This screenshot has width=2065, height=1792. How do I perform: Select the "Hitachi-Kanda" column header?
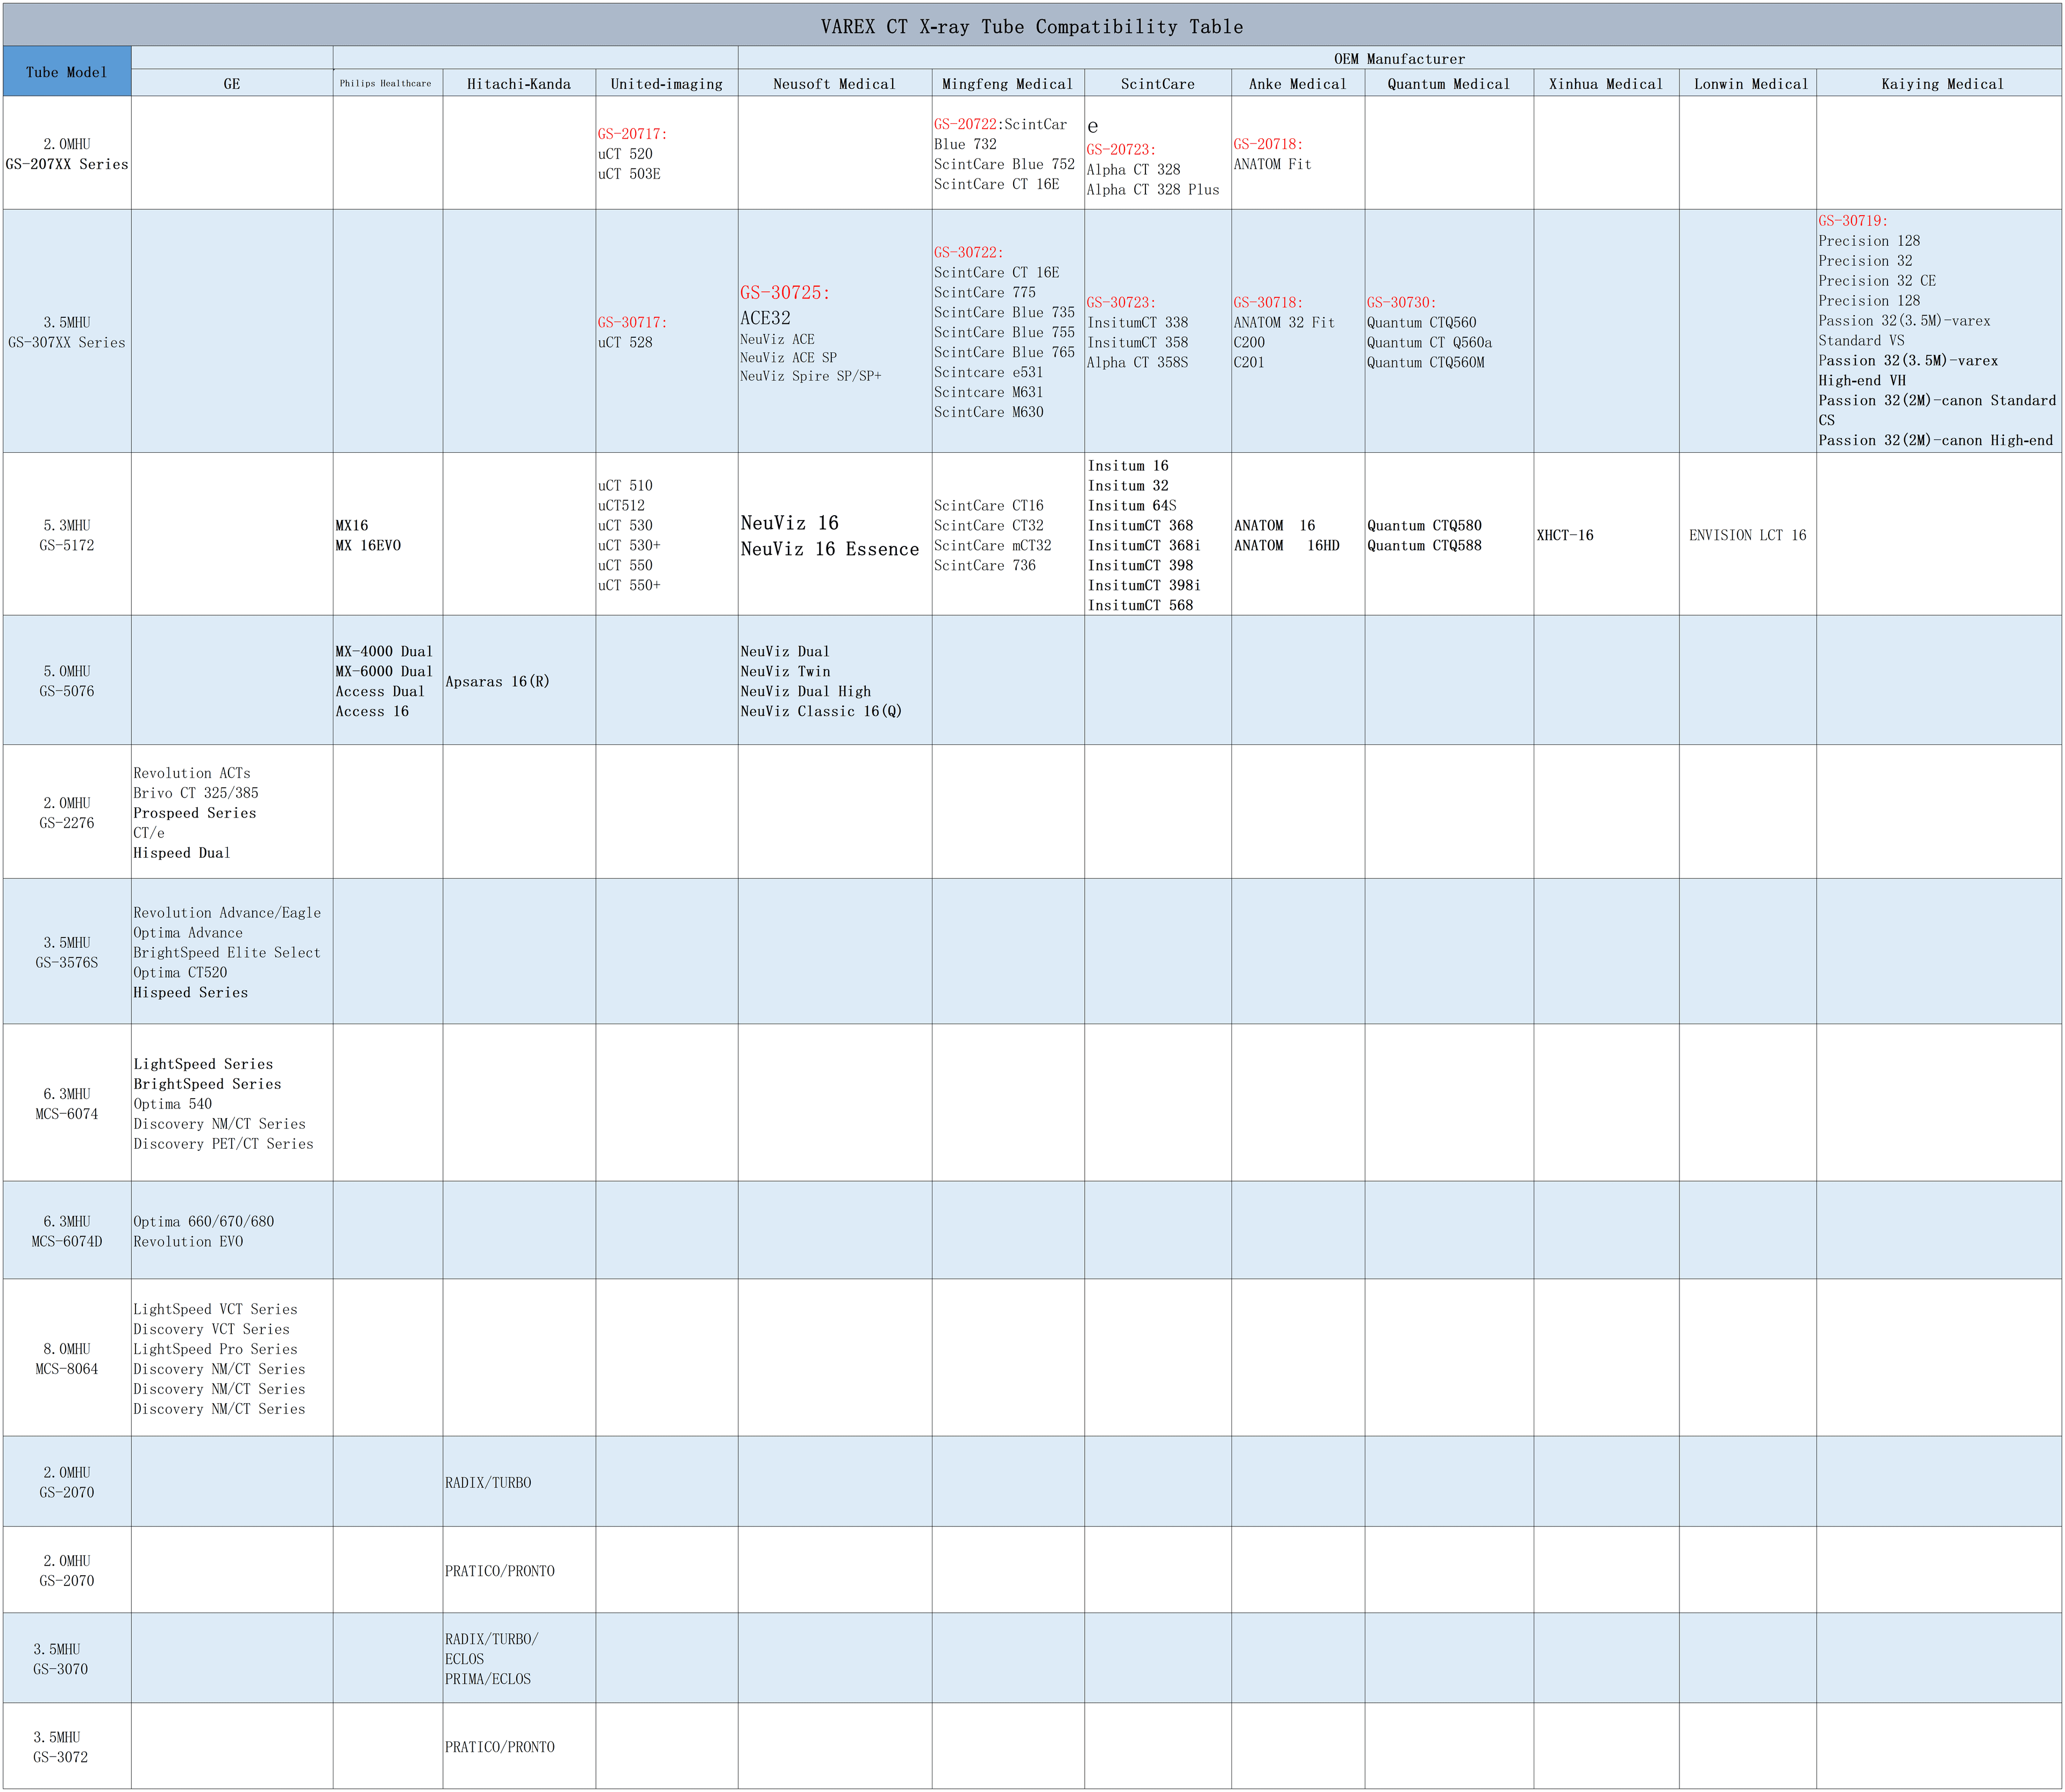click(519, 84)
